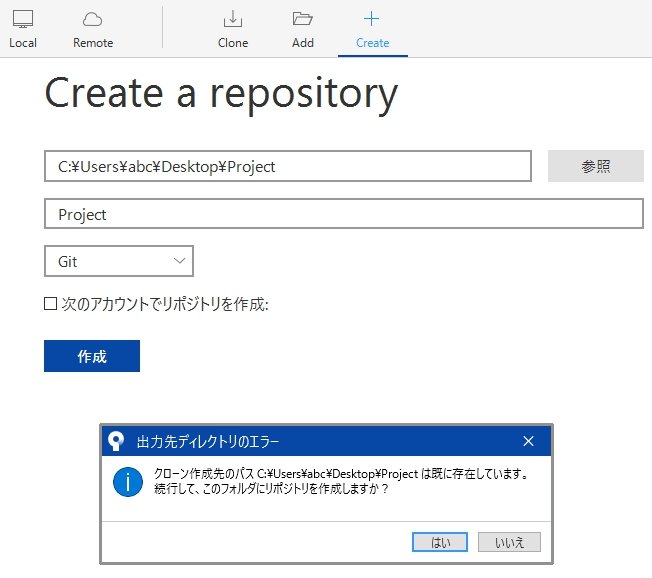Image resolution: width=652 pixels, height=578 pixels.
Task: Switch to the Remote tab
Action: (93, 29)
